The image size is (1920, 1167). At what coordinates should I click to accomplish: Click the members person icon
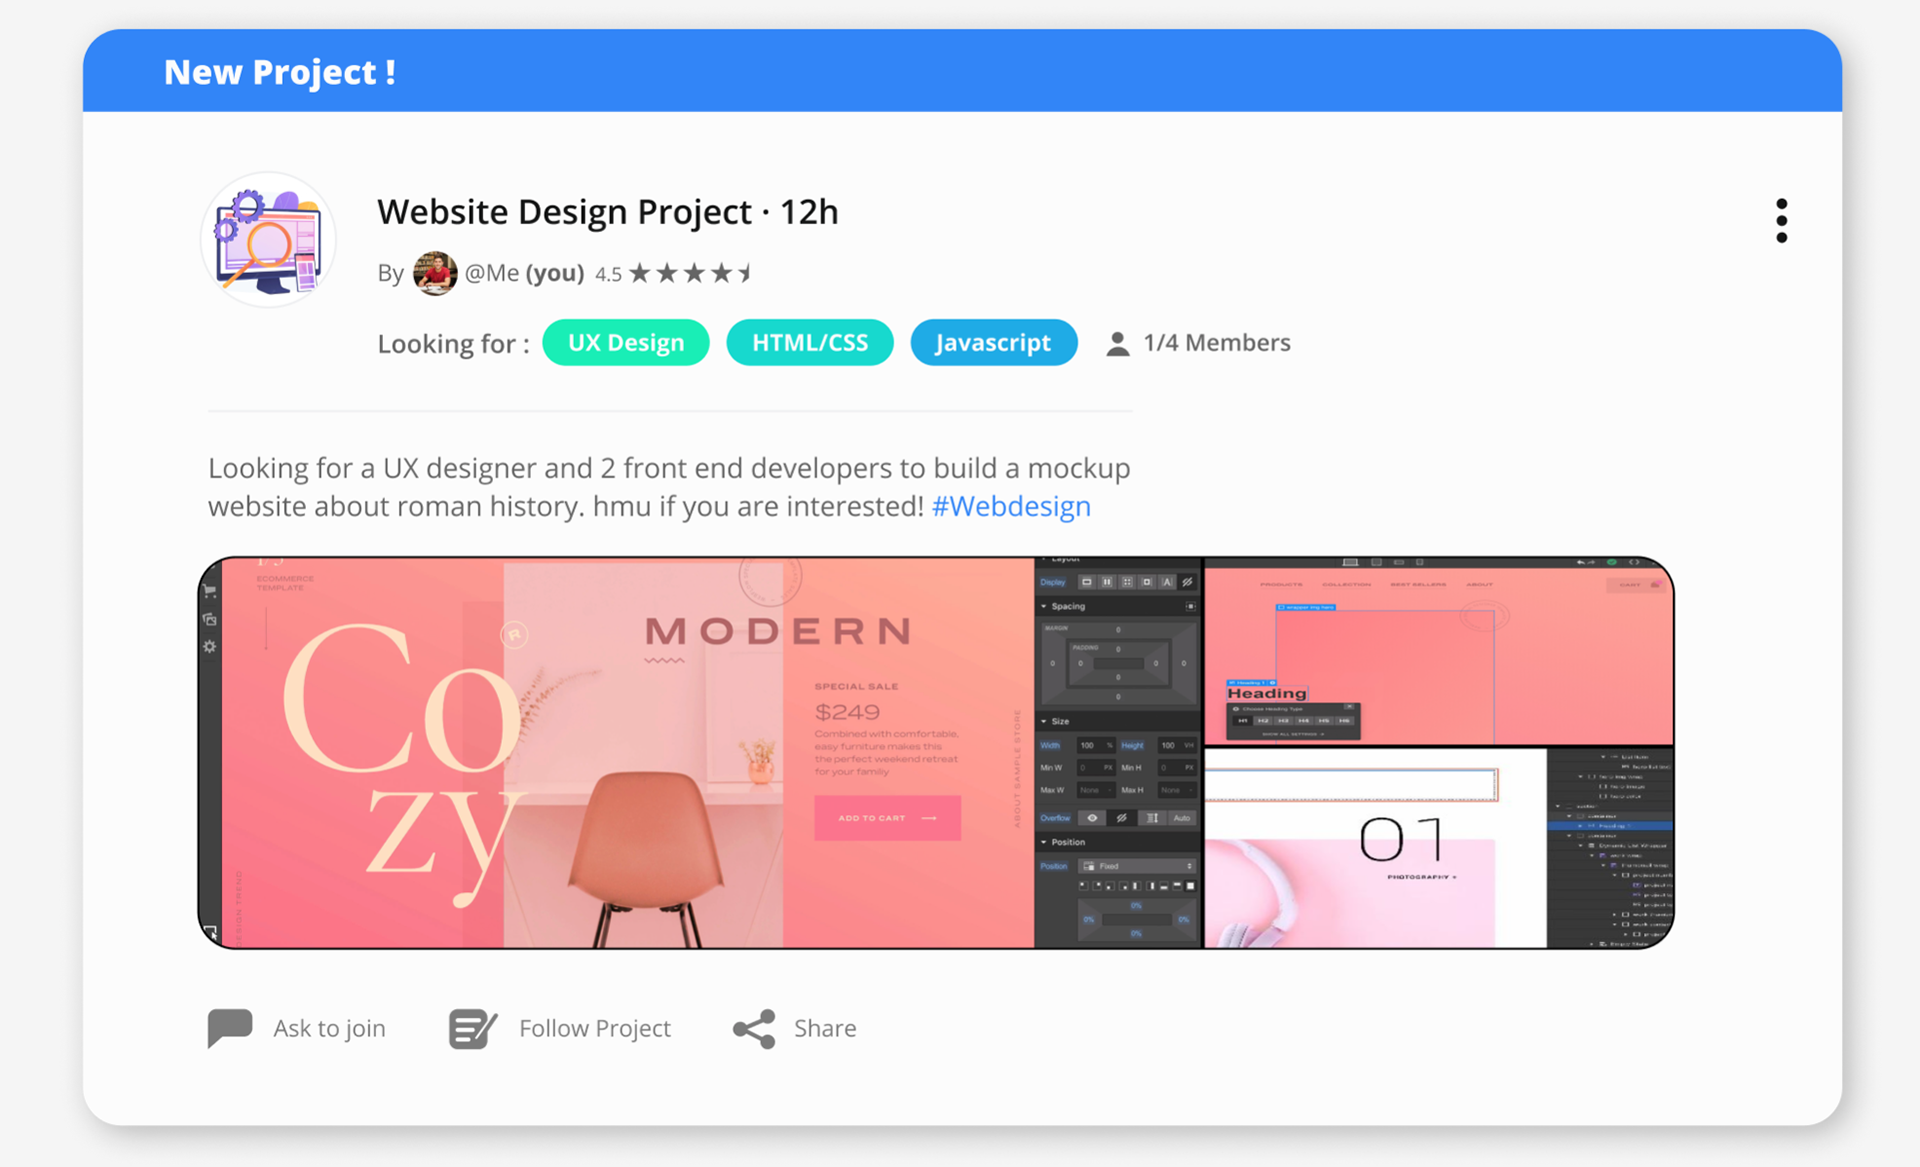click(x=1118, y=344)
